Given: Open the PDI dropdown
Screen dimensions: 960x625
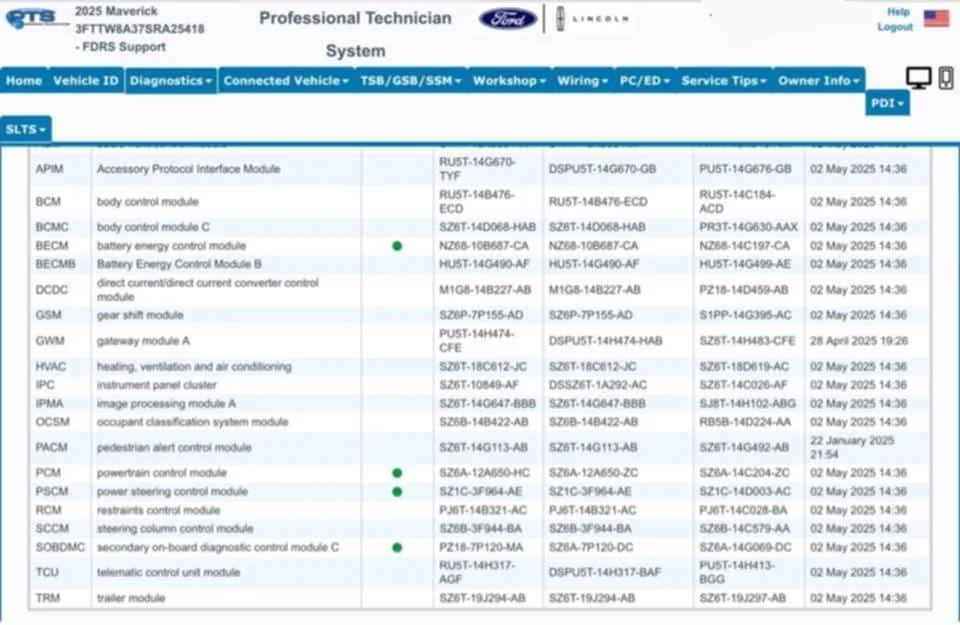Looking at the screenshot, I should coord(887,103).
